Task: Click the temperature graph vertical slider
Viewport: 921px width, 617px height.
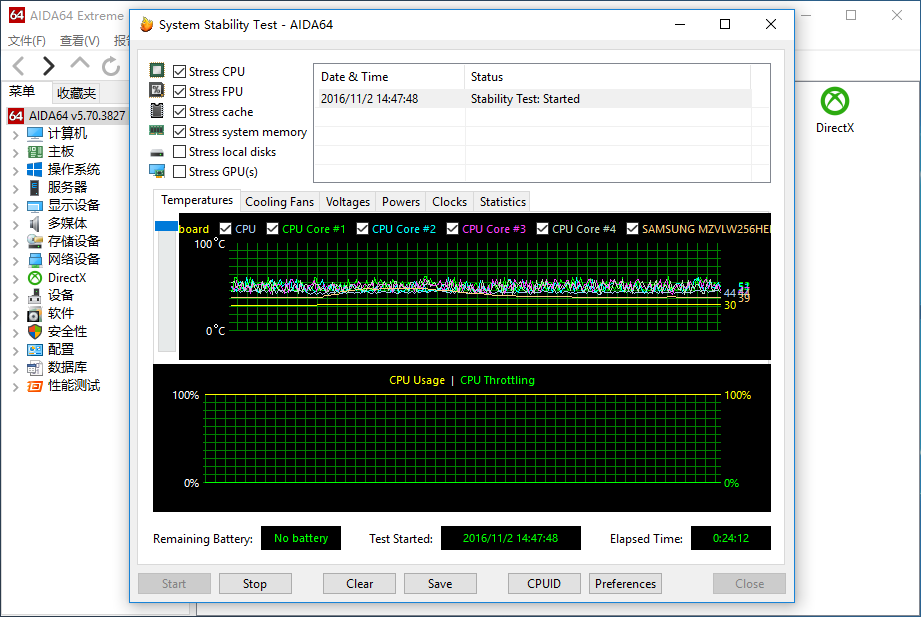Action: (x=166, y=227)
